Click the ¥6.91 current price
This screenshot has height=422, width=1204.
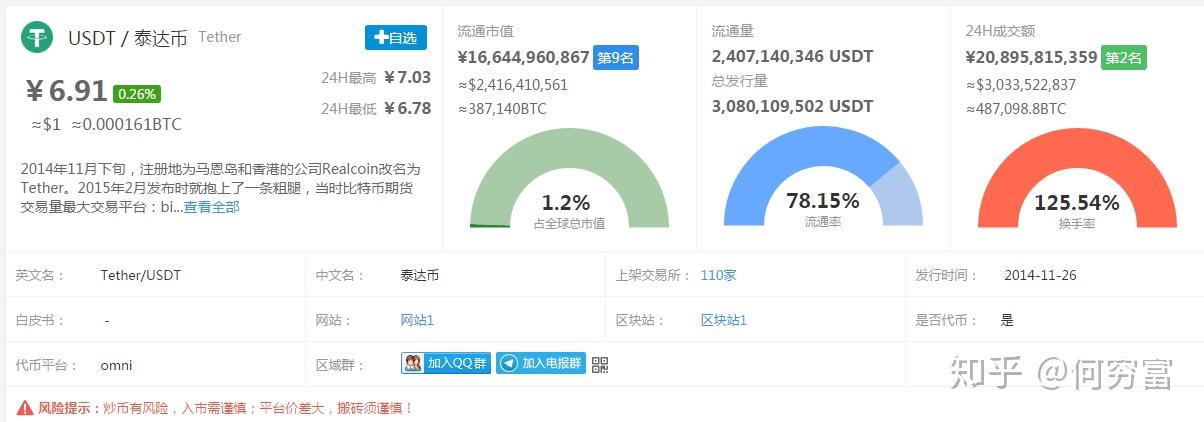(66, 92)
